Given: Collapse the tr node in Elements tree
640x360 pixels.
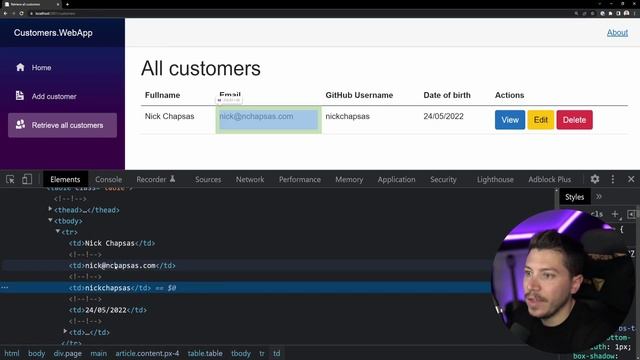Looking at the screenshot, I should (x=58, y=231).
